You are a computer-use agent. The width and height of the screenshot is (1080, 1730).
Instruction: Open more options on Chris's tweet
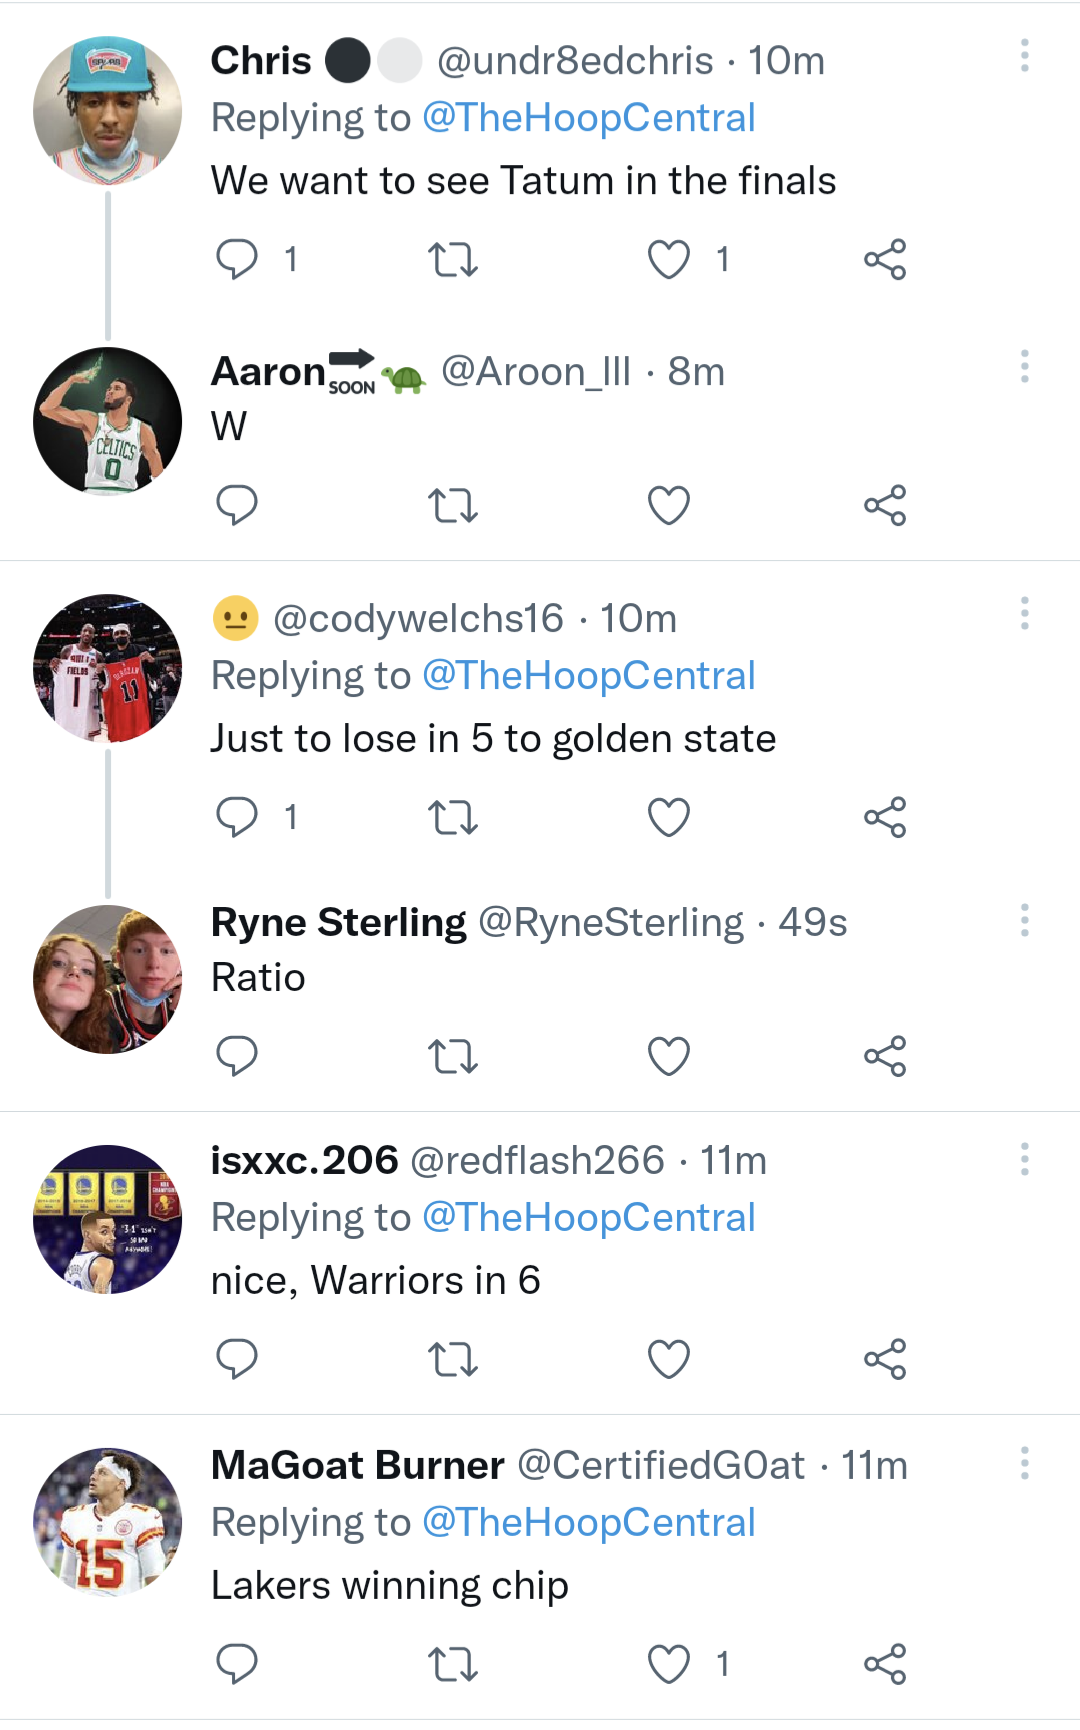pos(1024,56)
